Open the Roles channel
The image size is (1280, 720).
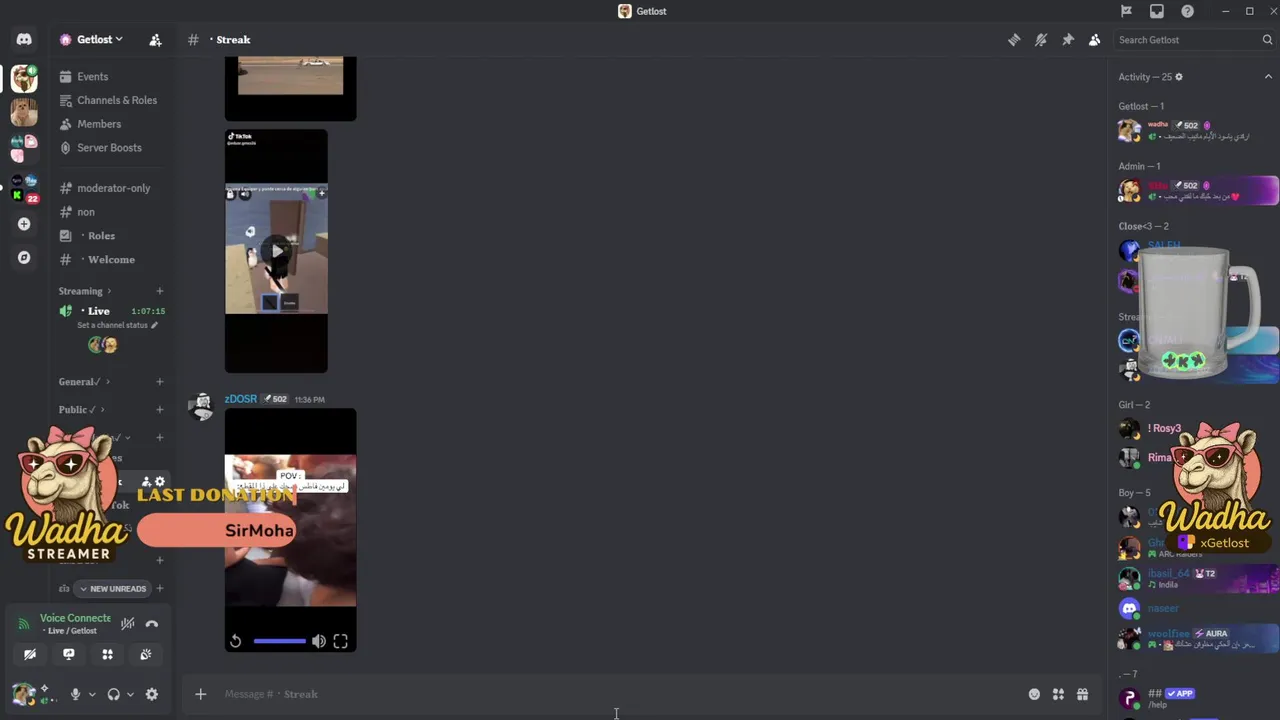pos(101,236)
